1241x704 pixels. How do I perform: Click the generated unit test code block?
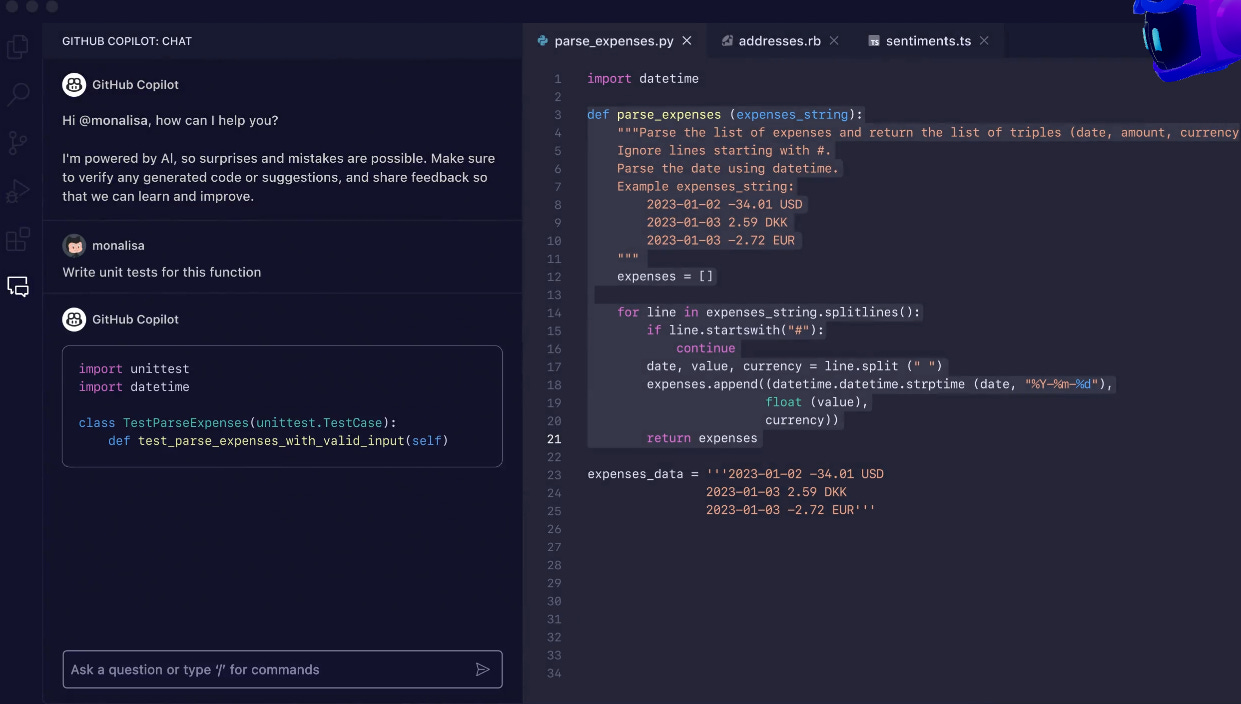pyautogui.click(x=282, y=406)
